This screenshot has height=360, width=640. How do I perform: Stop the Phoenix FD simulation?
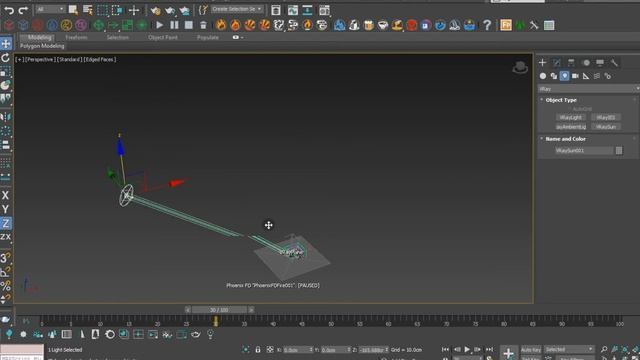189,25
